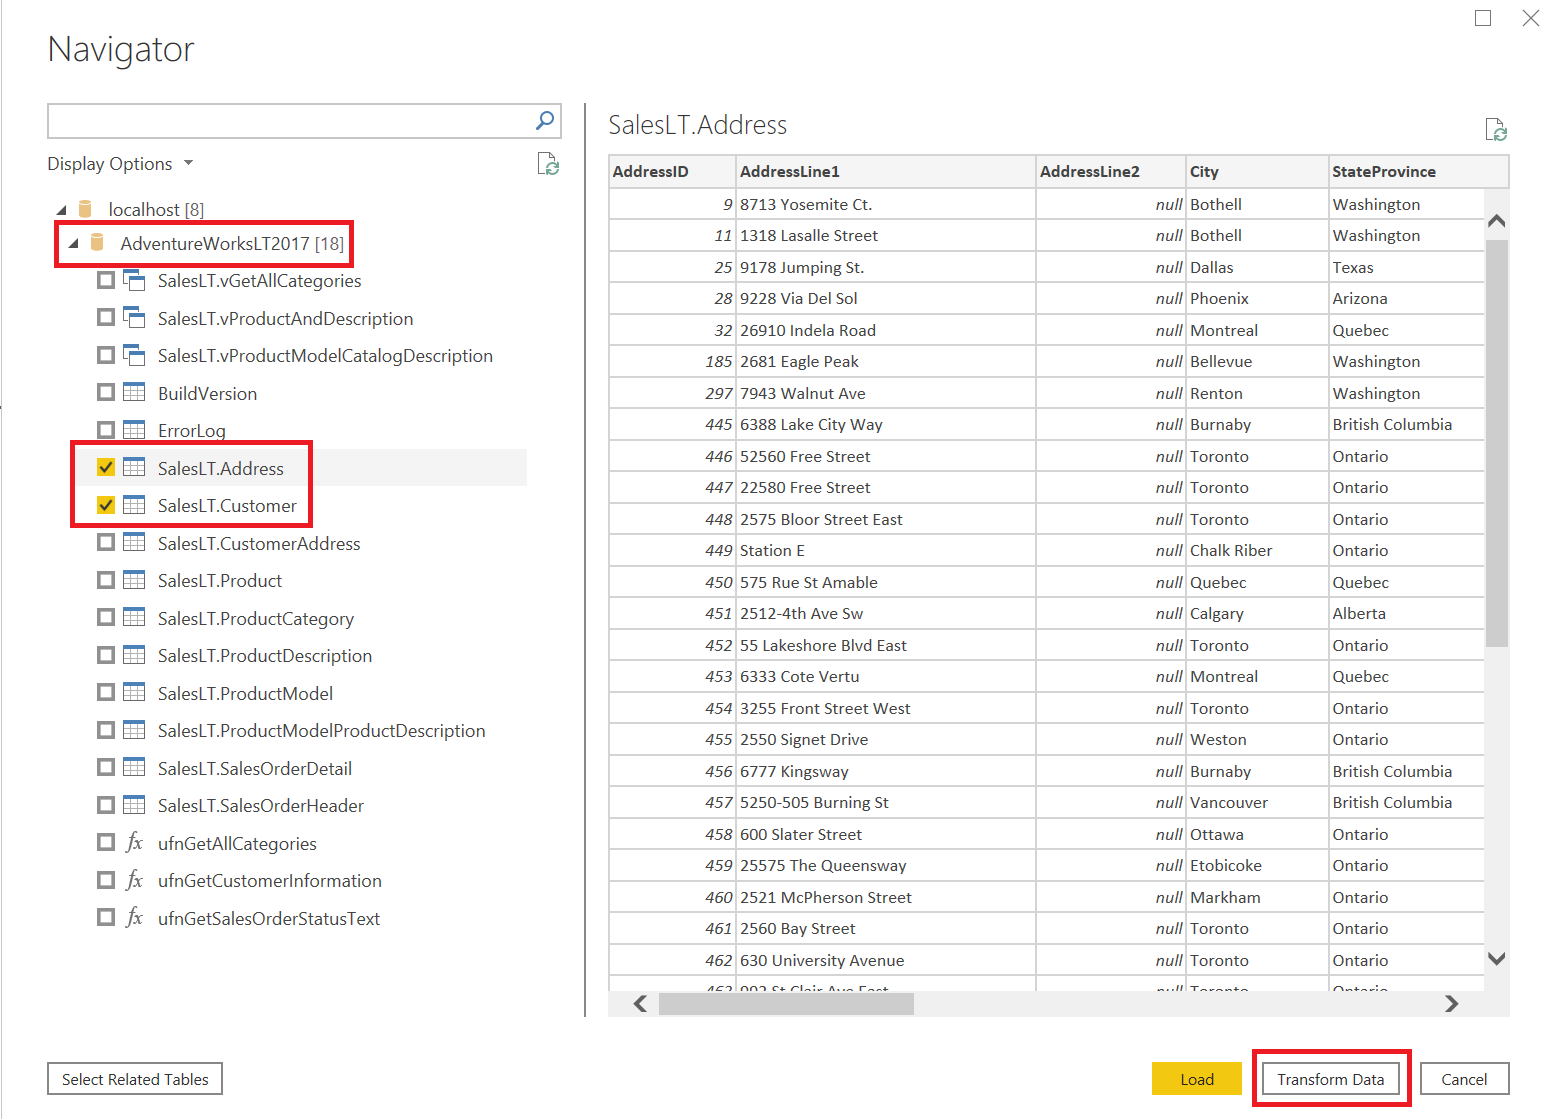Click the Cancel button
This screenshot has height=1119, width=1552.
[x=1464, y=1079]
